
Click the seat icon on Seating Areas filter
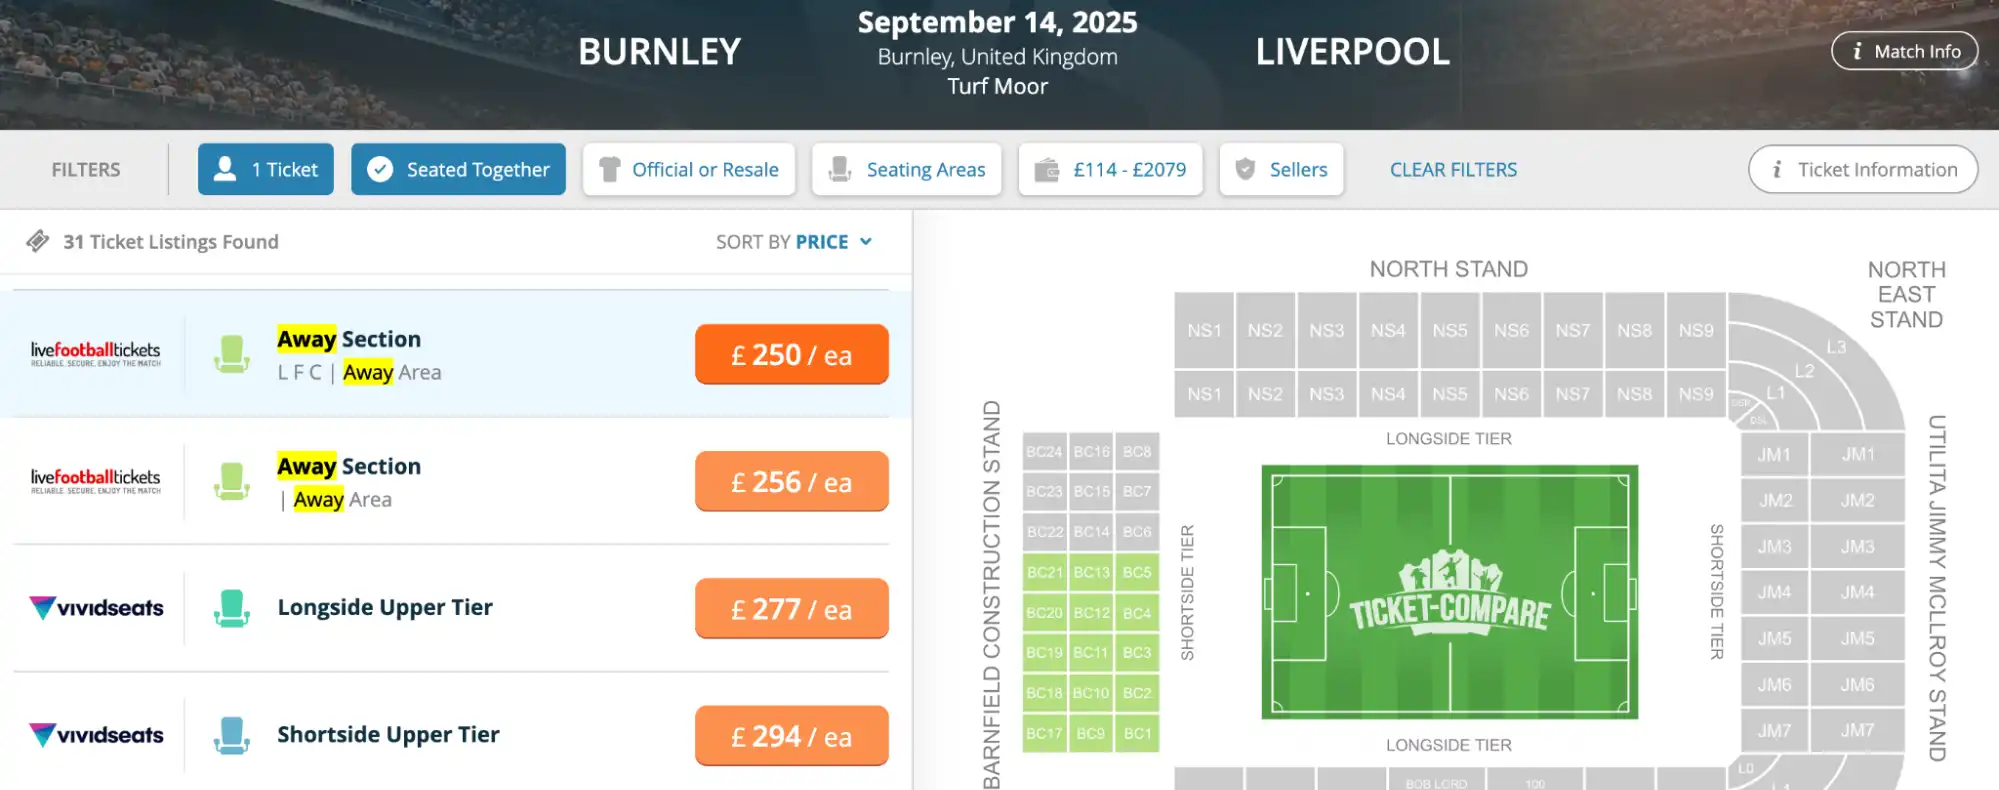(x=841, y=169)
